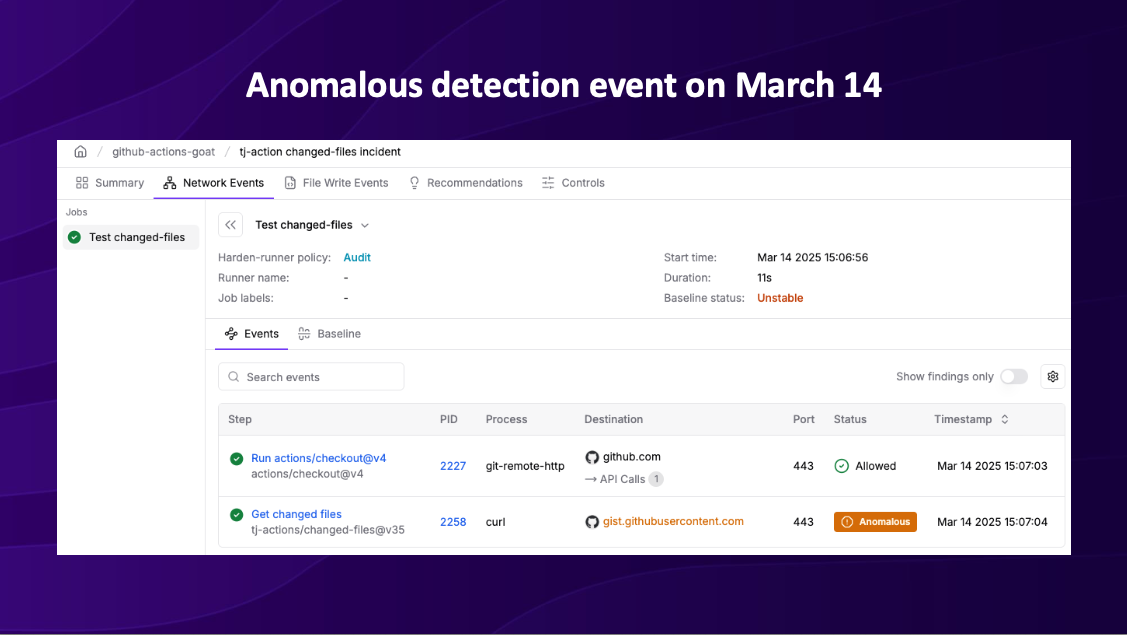Click the search magnifier icon
Image resolution: width=1127 pixels, height=635 pixels.
point(234,377)
